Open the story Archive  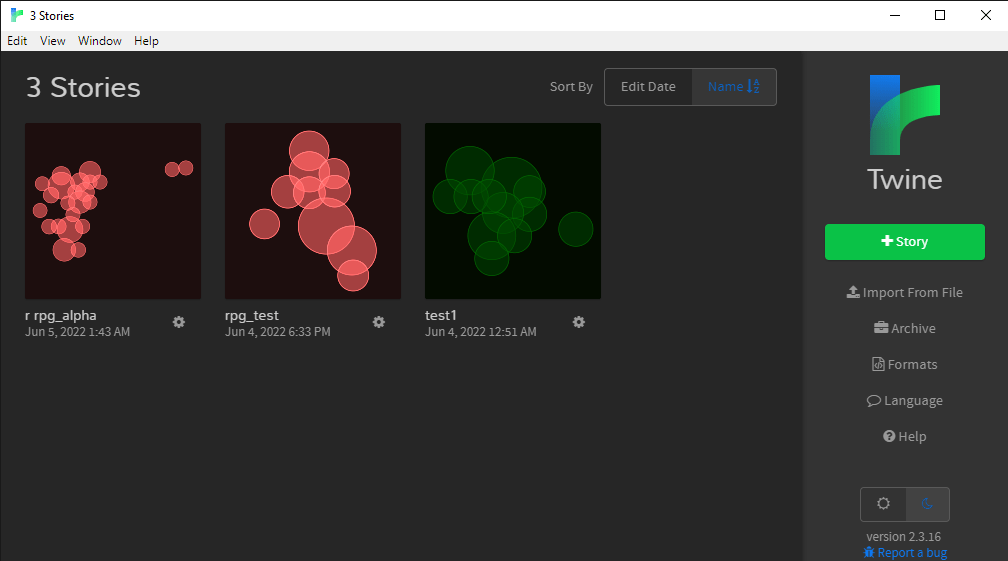904,329
